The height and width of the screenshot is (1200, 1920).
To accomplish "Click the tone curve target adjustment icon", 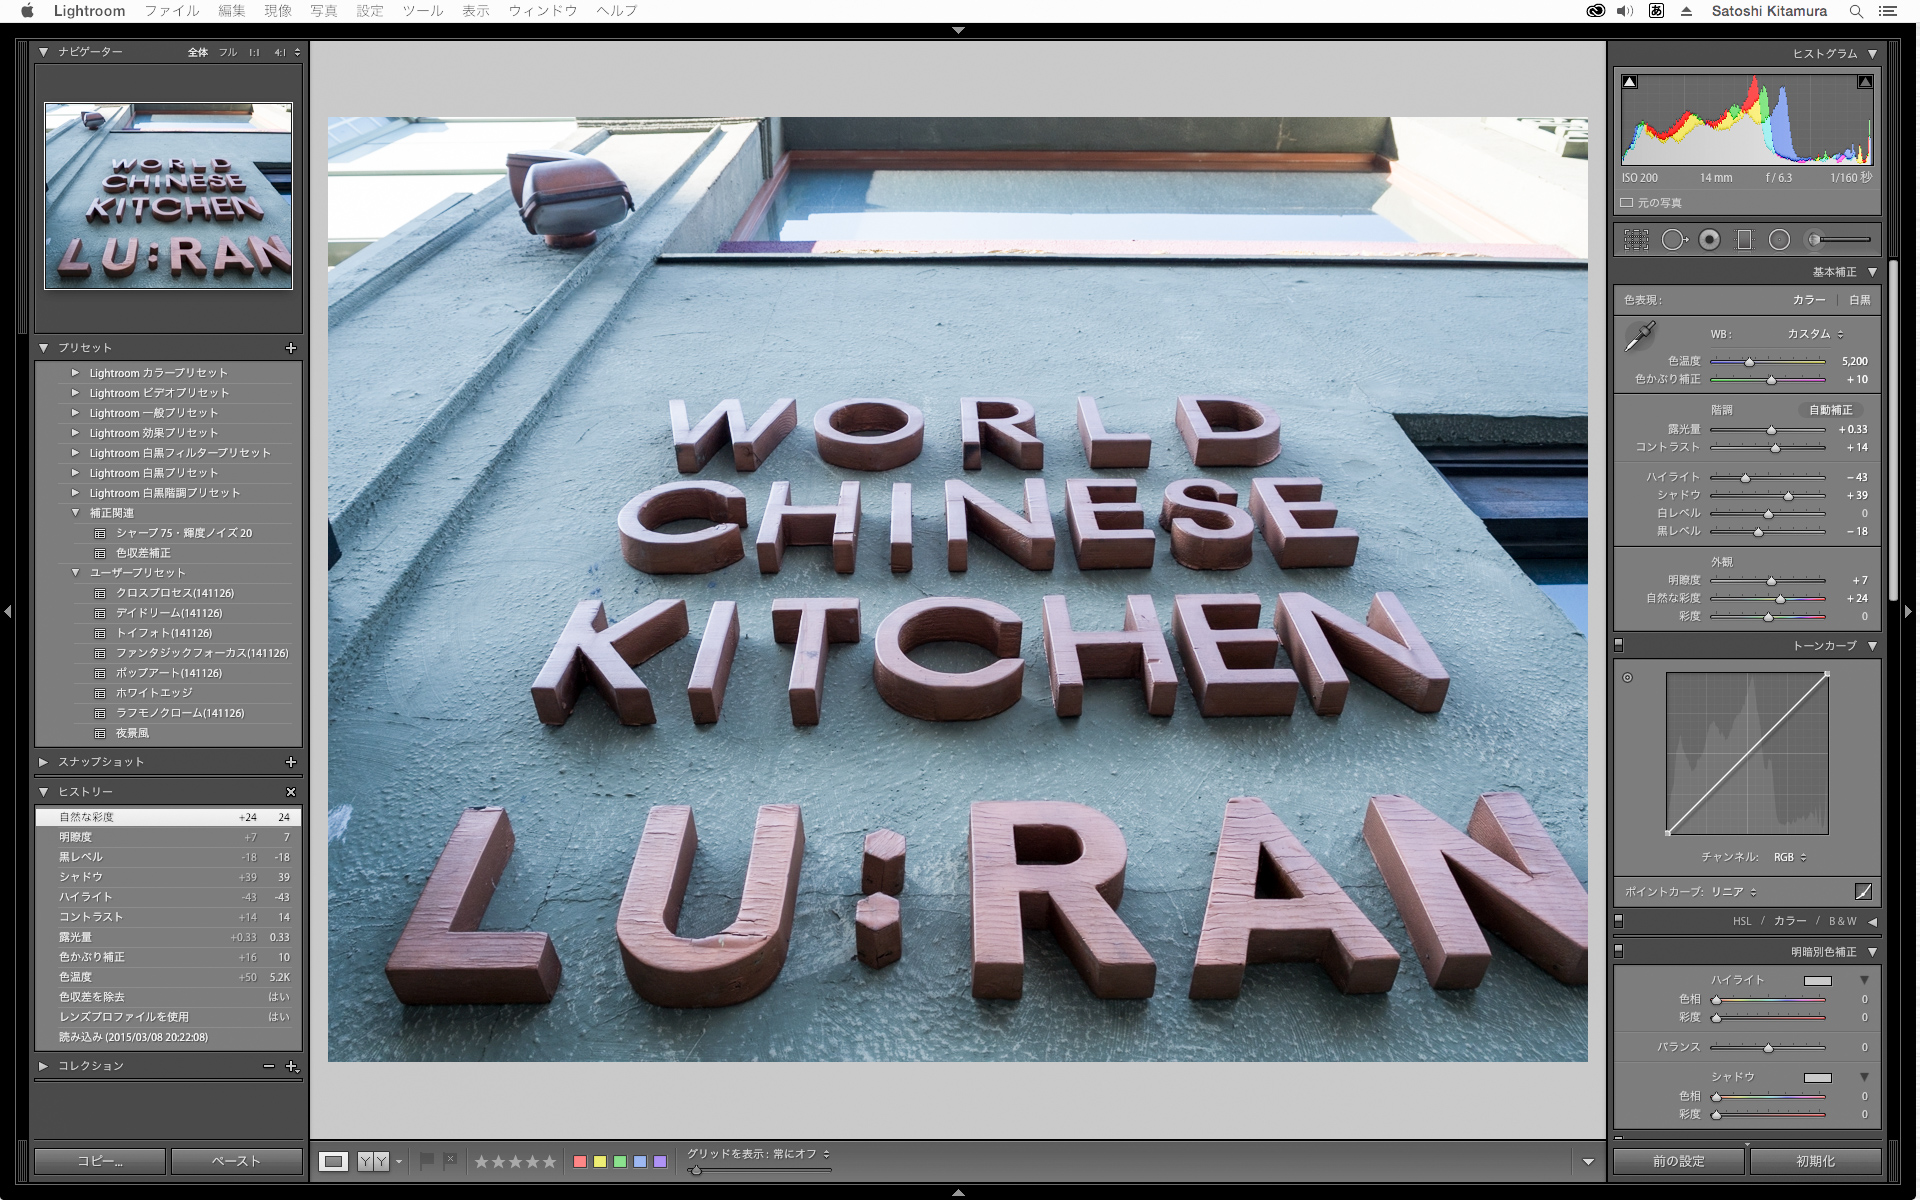I will (x=1628, y=678).
